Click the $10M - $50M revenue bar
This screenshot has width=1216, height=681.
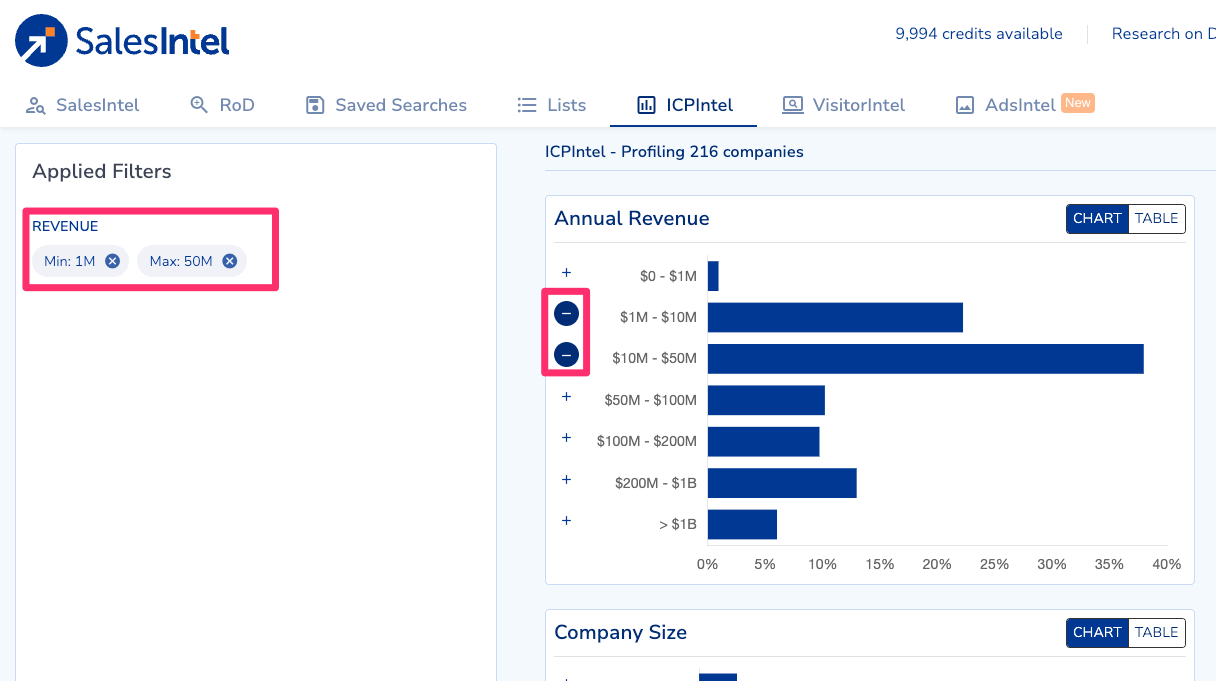pos(925,358)
